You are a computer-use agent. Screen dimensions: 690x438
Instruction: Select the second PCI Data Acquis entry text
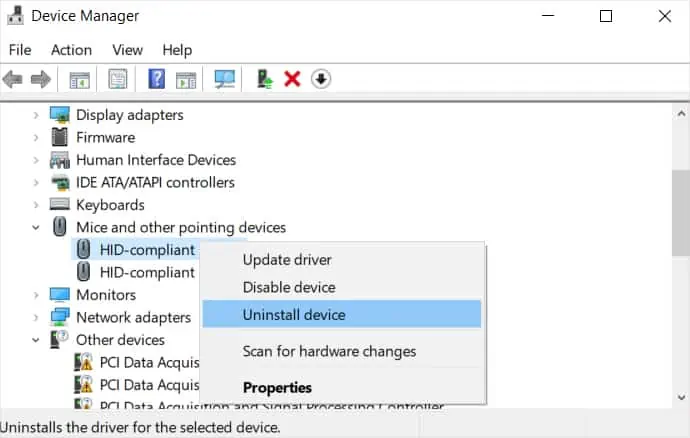150,385
